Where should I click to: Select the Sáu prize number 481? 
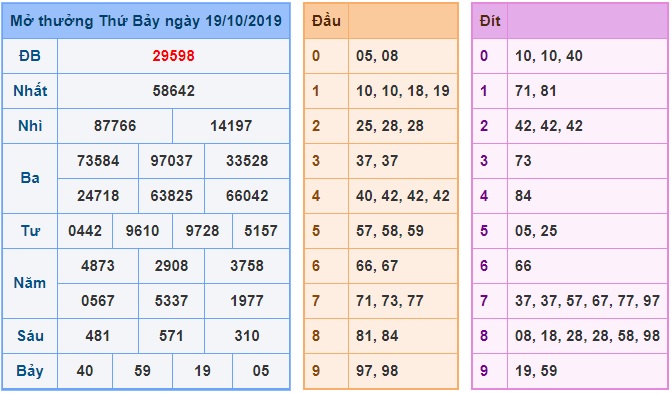98,336
